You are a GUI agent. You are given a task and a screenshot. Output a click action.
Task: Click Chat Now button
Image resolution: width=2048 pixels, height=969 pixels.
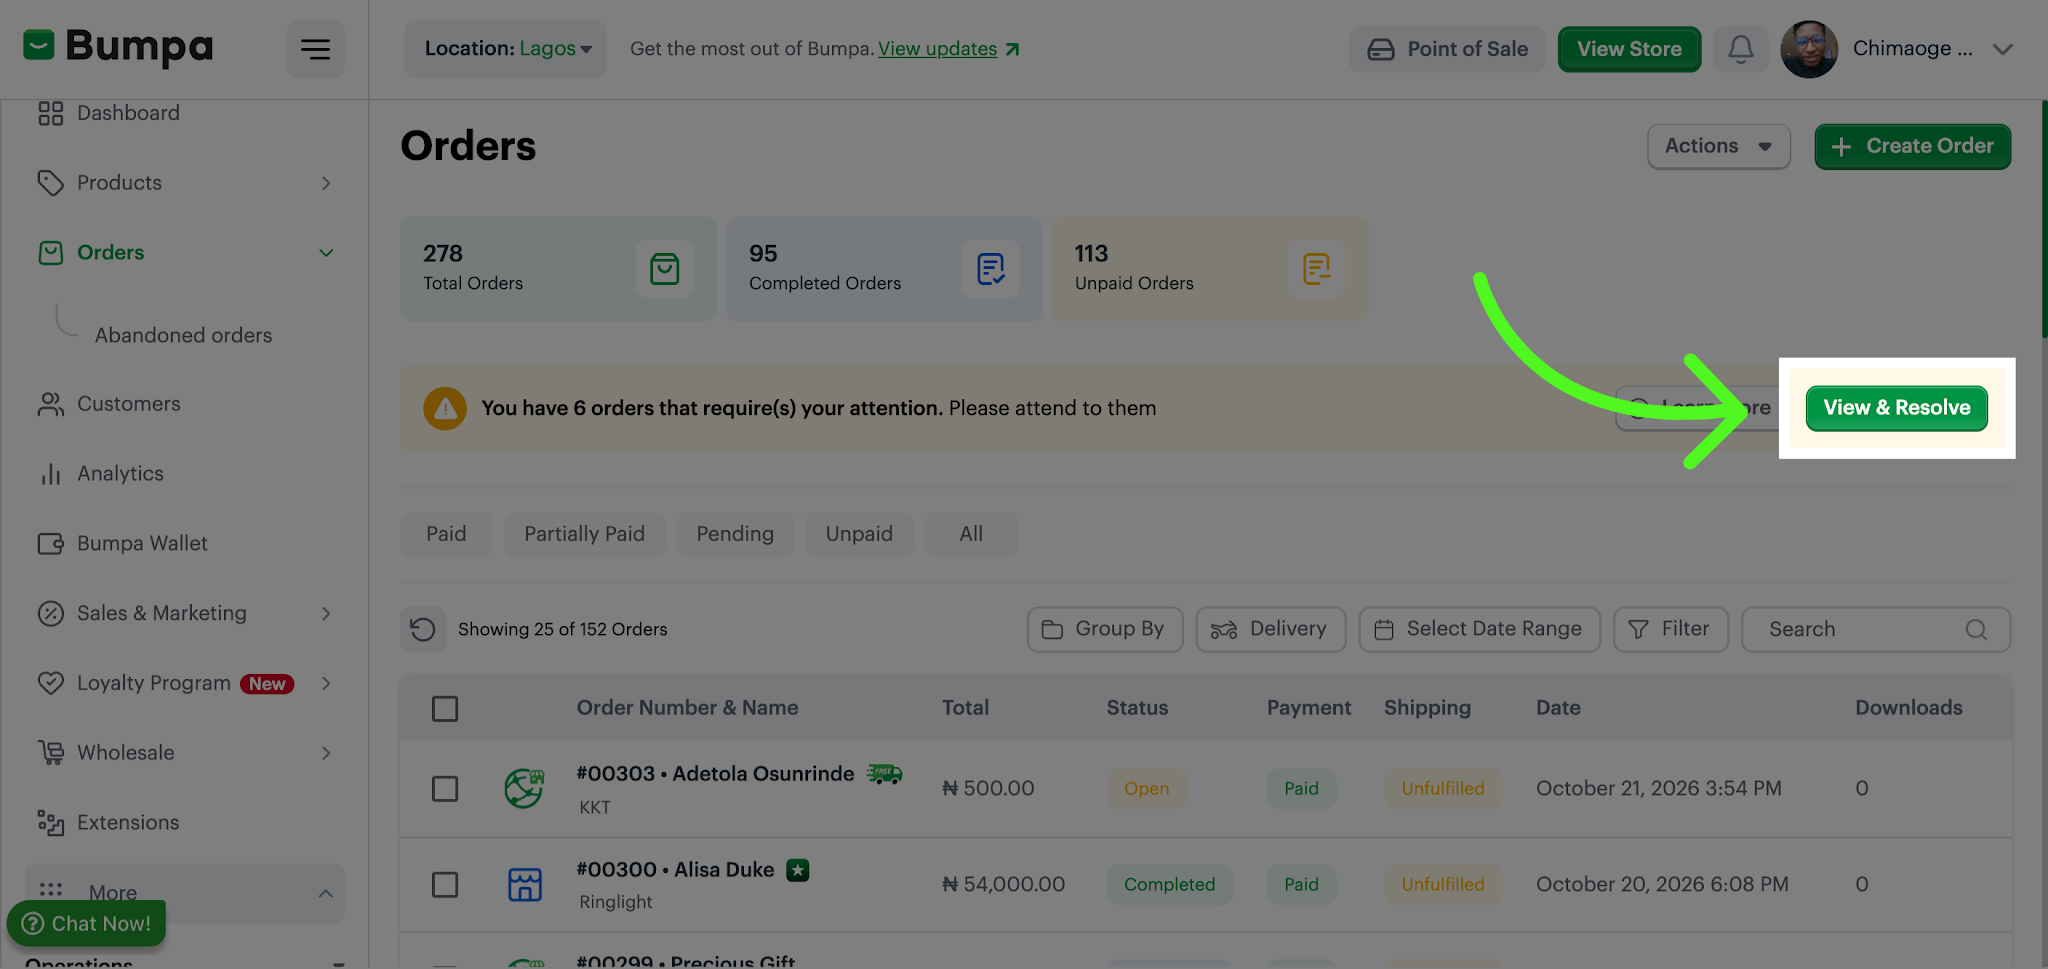coord(87,923)
